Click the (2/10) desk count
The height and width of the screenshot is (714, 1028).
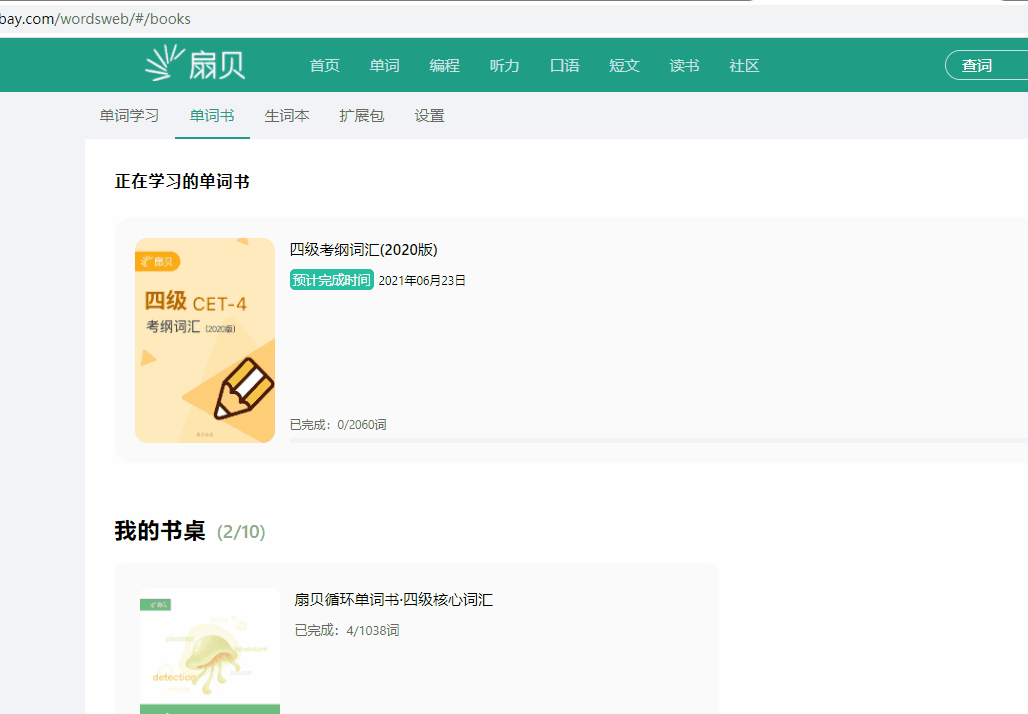(241, 532)
